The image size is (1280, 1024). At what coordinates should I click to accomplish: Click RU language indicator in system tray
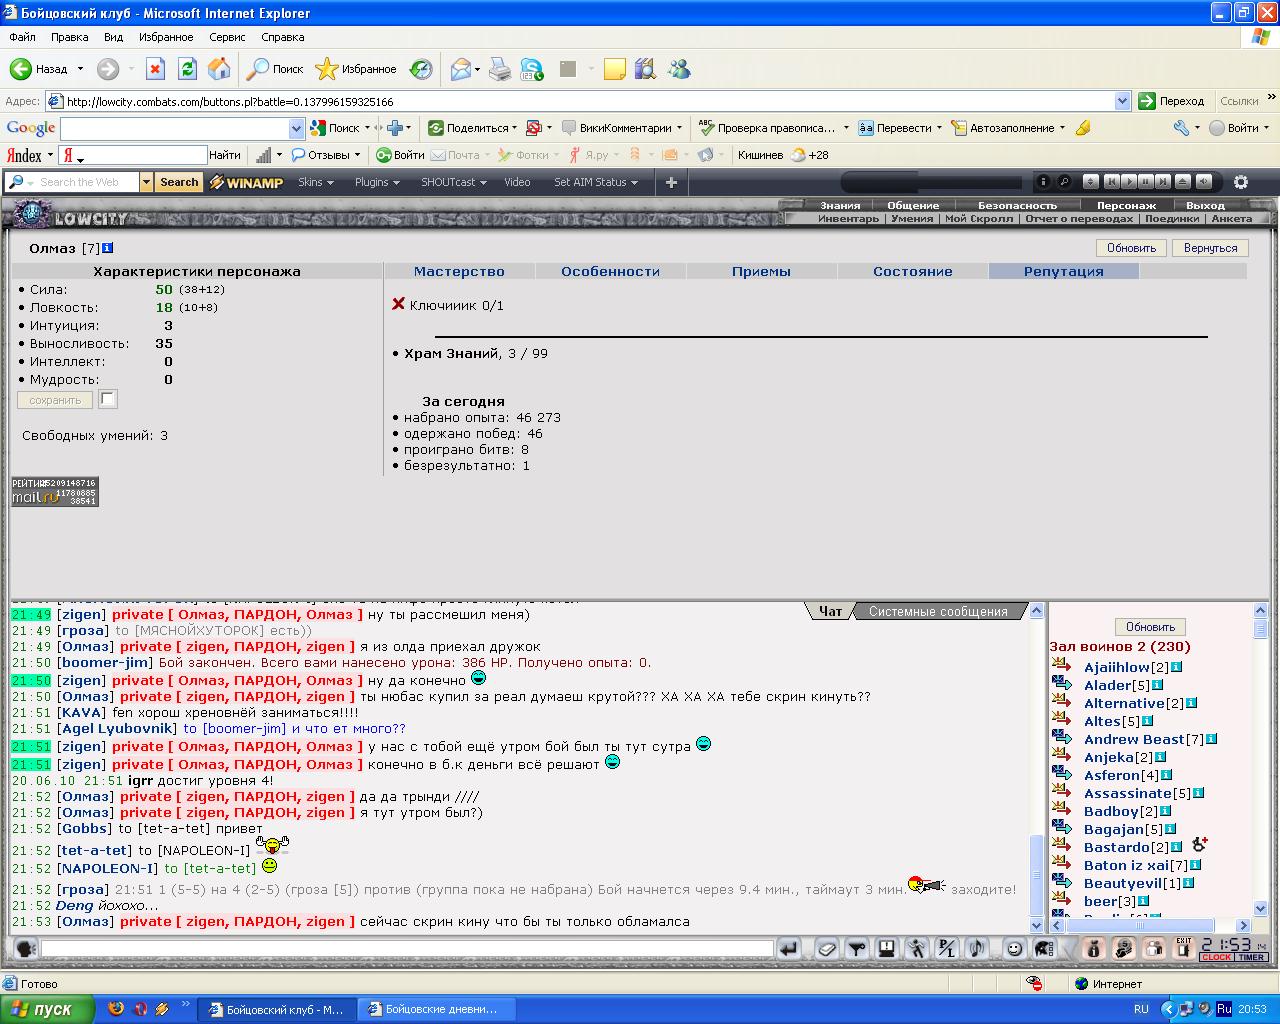click(x=1141, y=1009)
